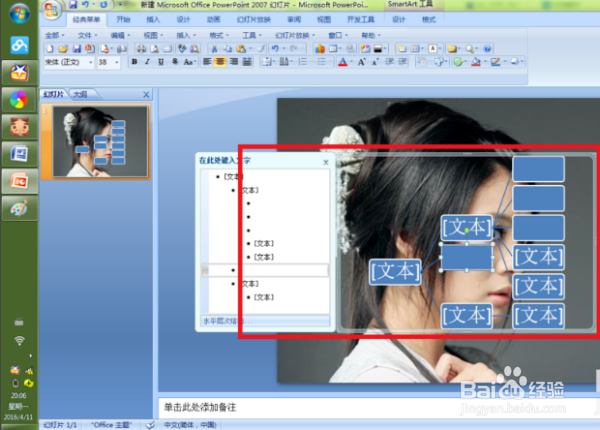Click the New document icon in toolbar
Image resolution: width=600 pixels, height=430 pixels.
pyautogui.click(x=50, y=49)
